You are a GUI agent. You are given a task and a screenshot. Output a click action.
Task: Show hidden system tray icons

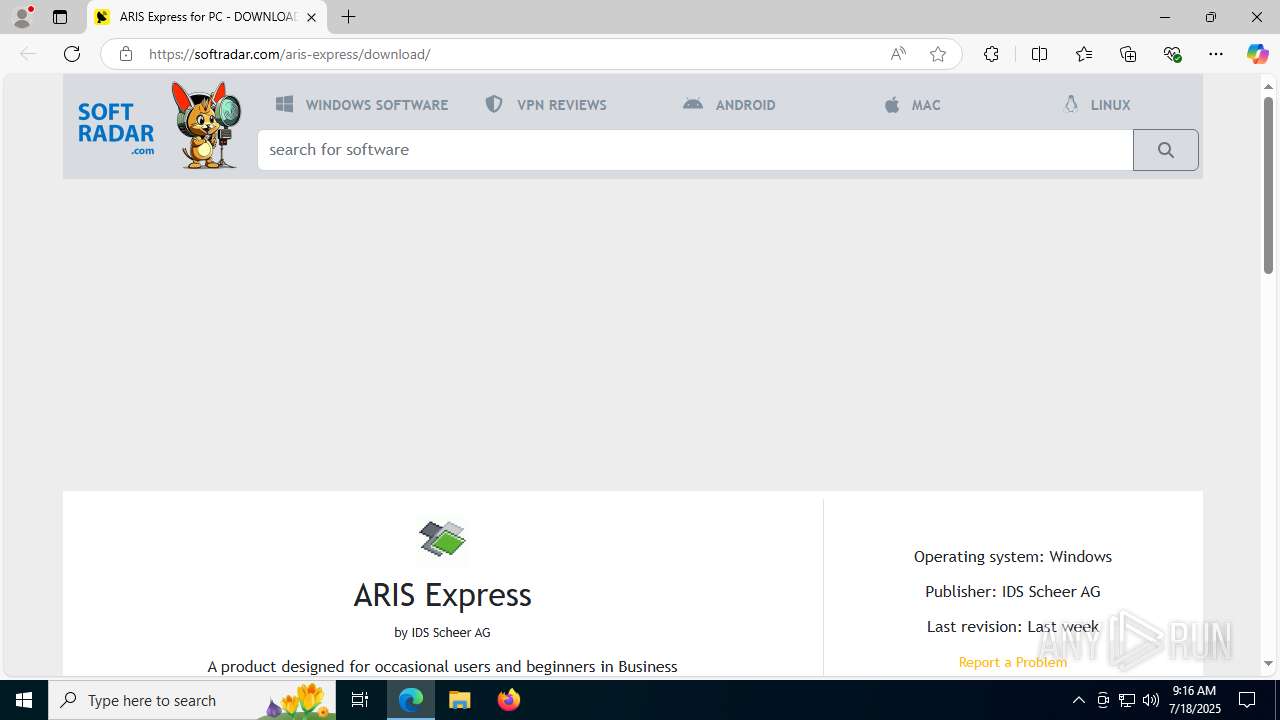click(1078, 700)
